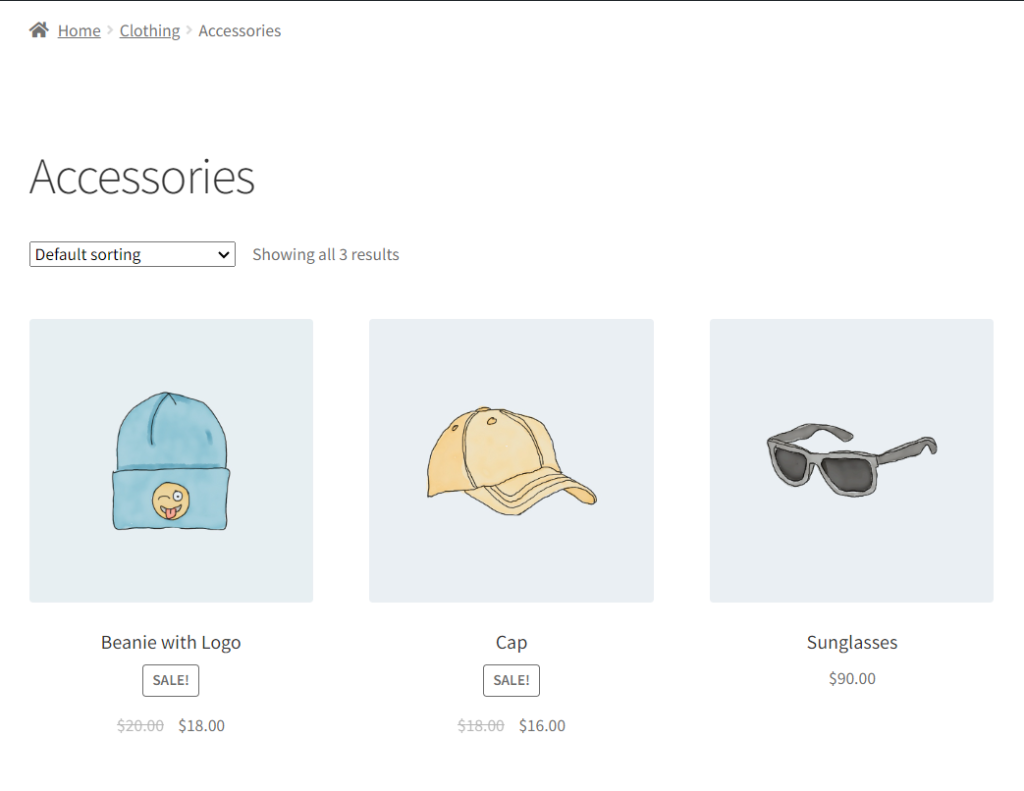Click the $90.00 Sunglasses price
The image size is (1024, 791).
(x=852, y=679)
